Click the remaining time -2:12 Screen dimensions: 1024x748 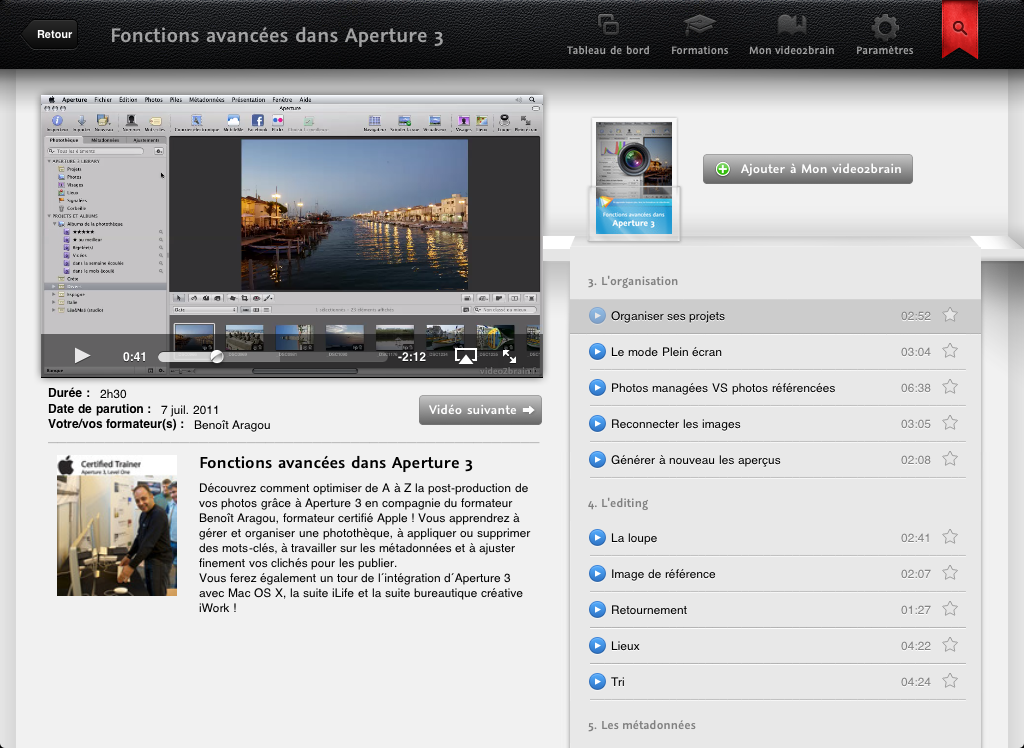411,357
